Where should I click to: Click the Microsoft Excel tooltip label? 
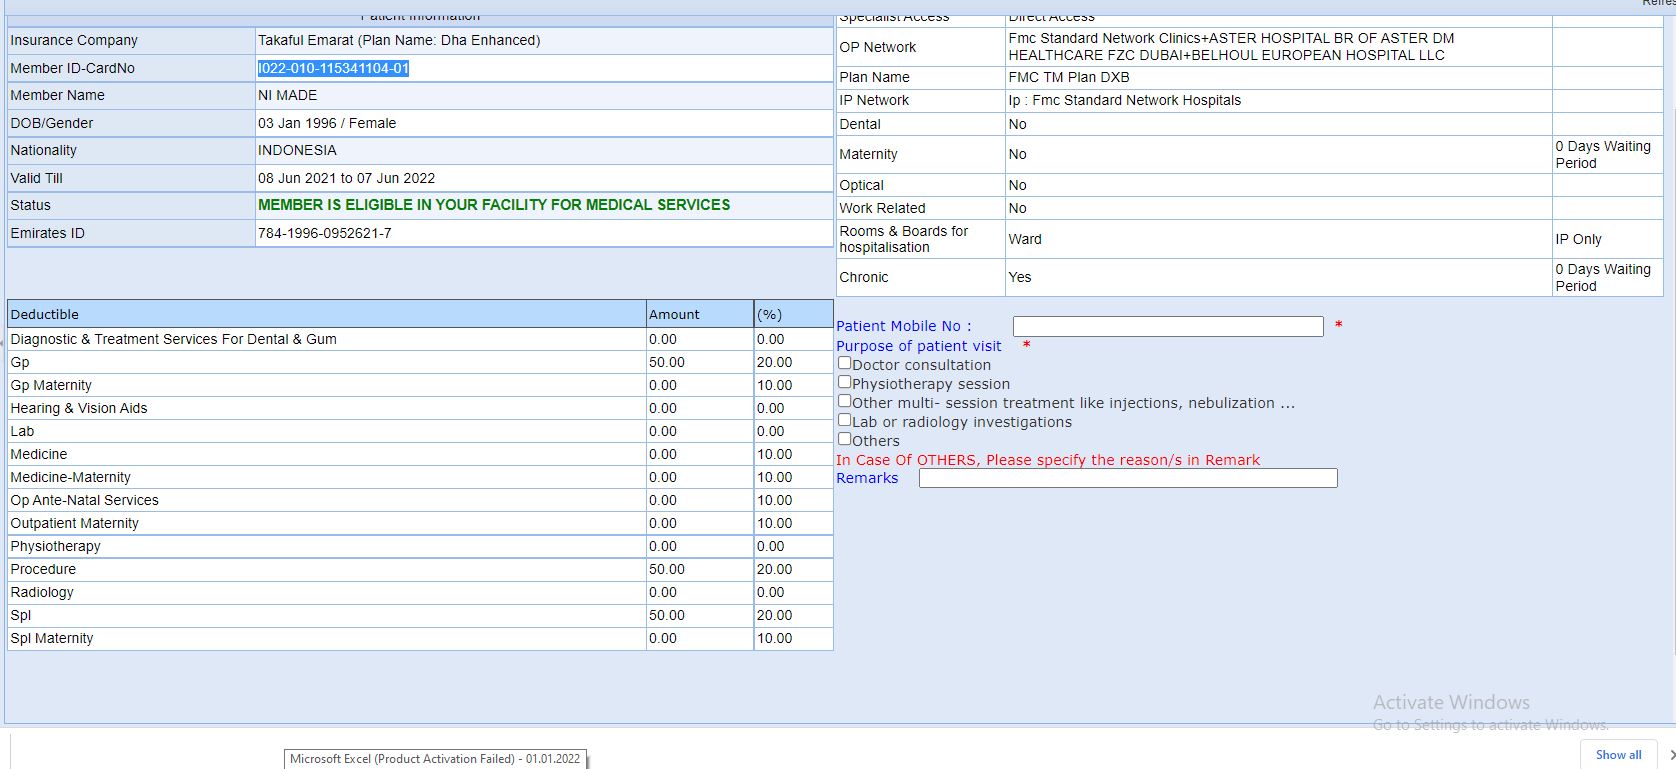click(434, 759)
